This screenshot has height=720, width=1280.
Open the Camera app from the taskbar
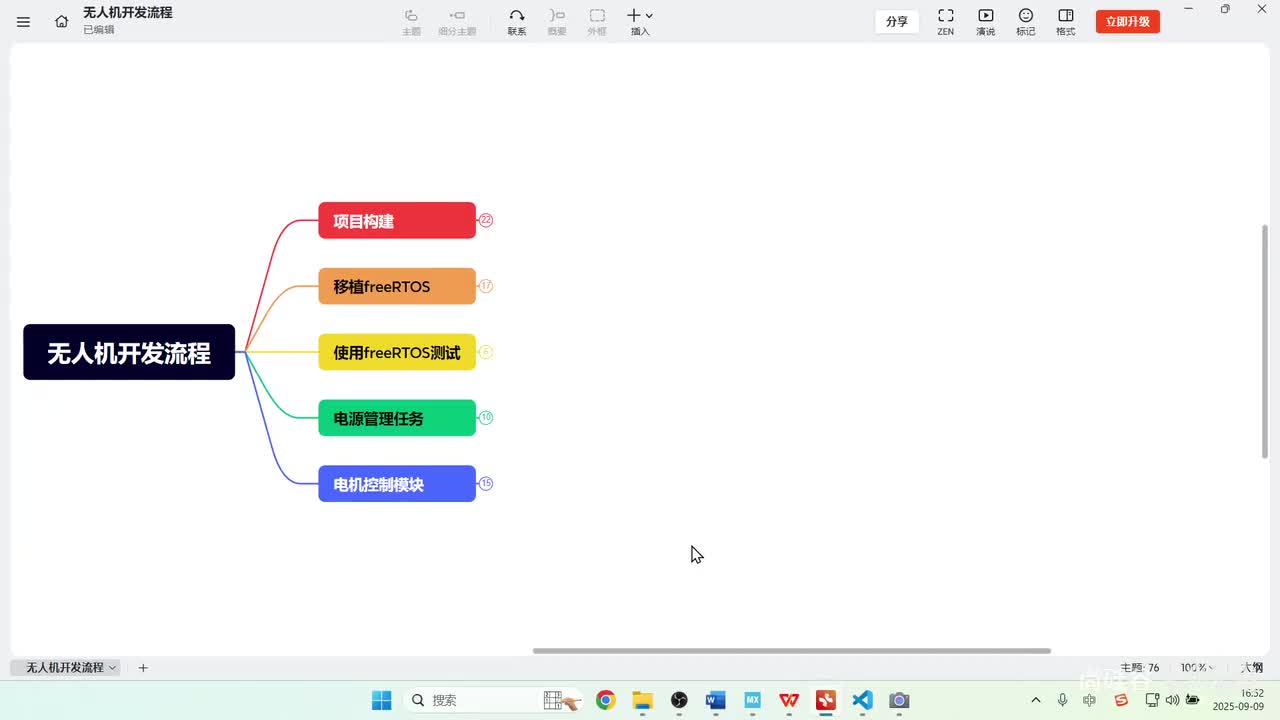coord(900,700)
